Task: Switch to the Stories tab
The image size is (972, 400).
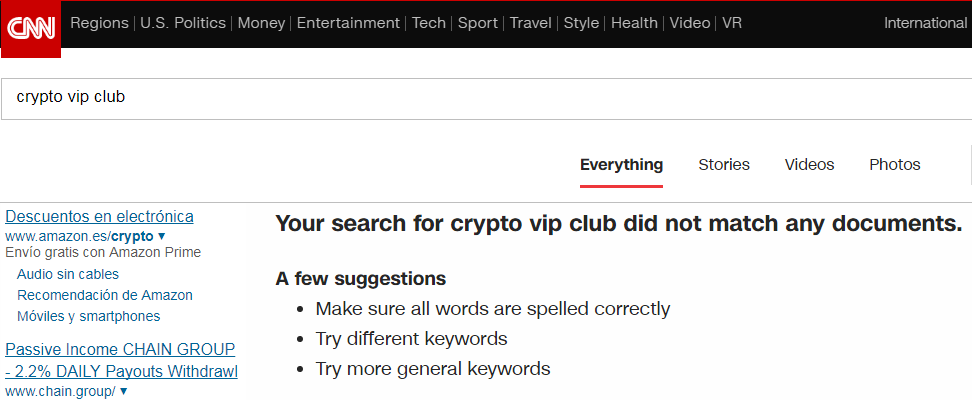Action: point(724,165)
